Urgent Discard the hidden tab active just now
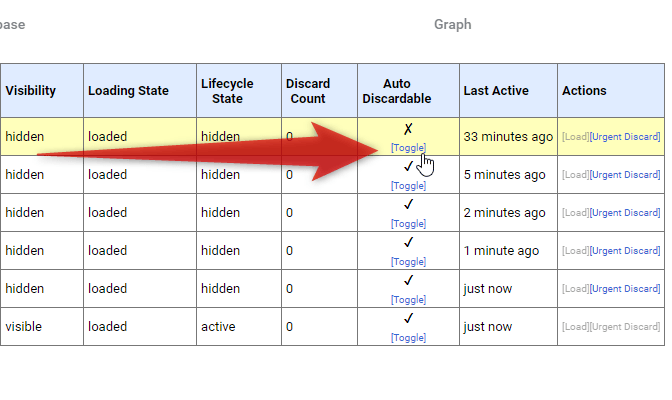 tap(625, 289)
